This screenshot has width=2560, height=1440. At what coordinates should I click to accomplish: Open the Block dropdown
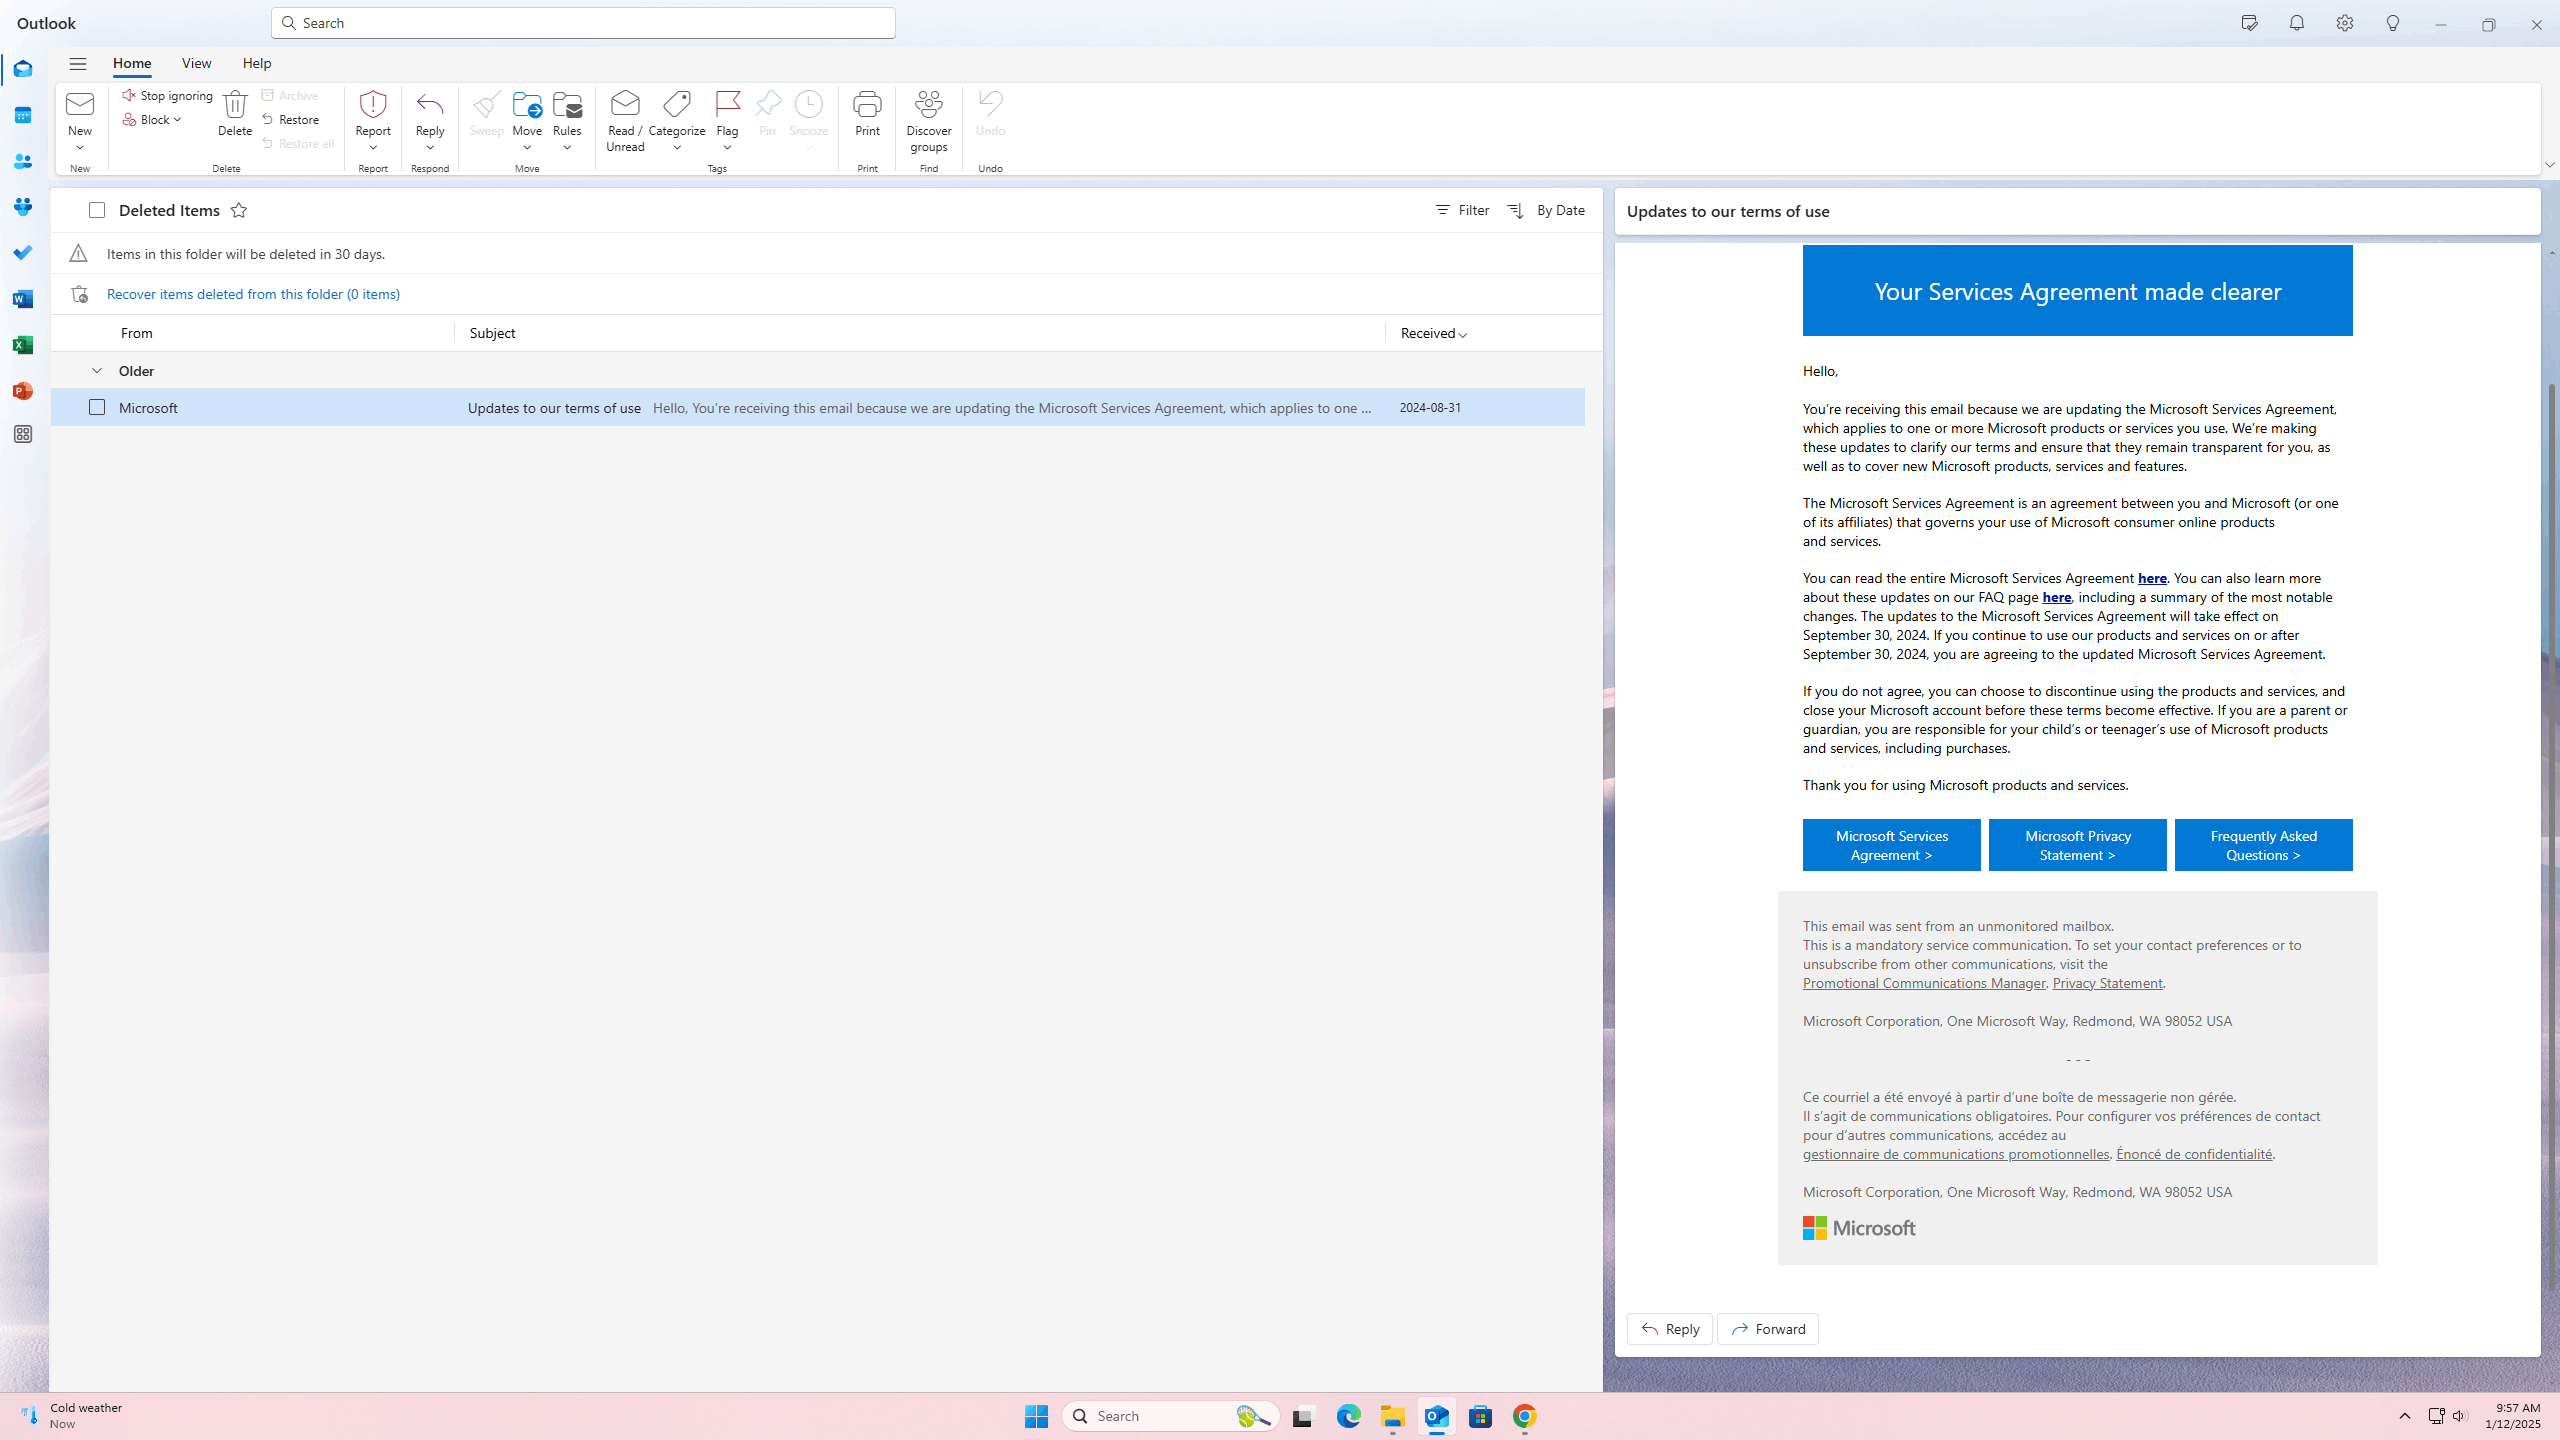(x=153, y=119)
